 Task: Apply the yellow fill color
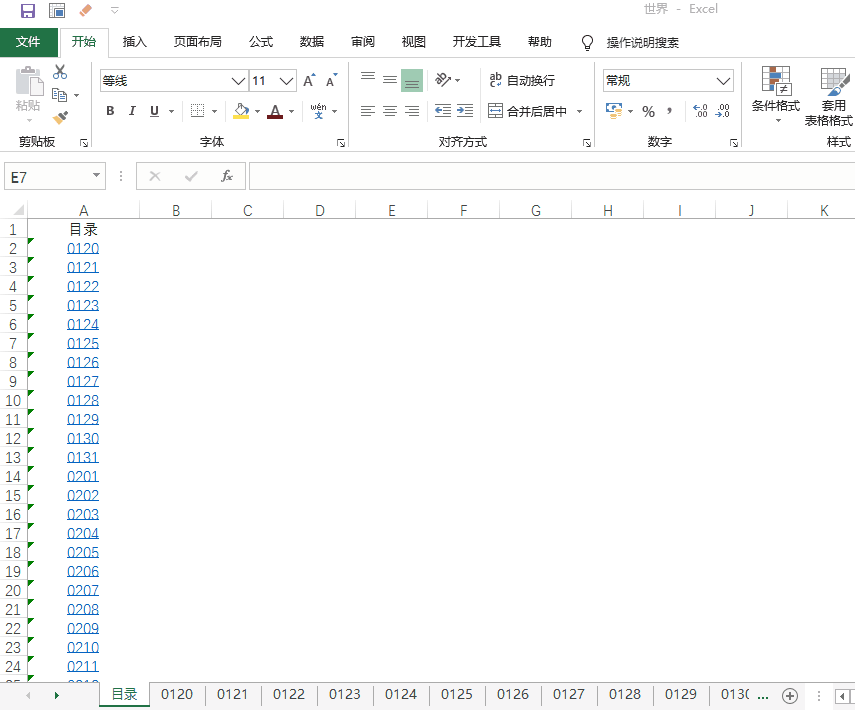[241, 111]
